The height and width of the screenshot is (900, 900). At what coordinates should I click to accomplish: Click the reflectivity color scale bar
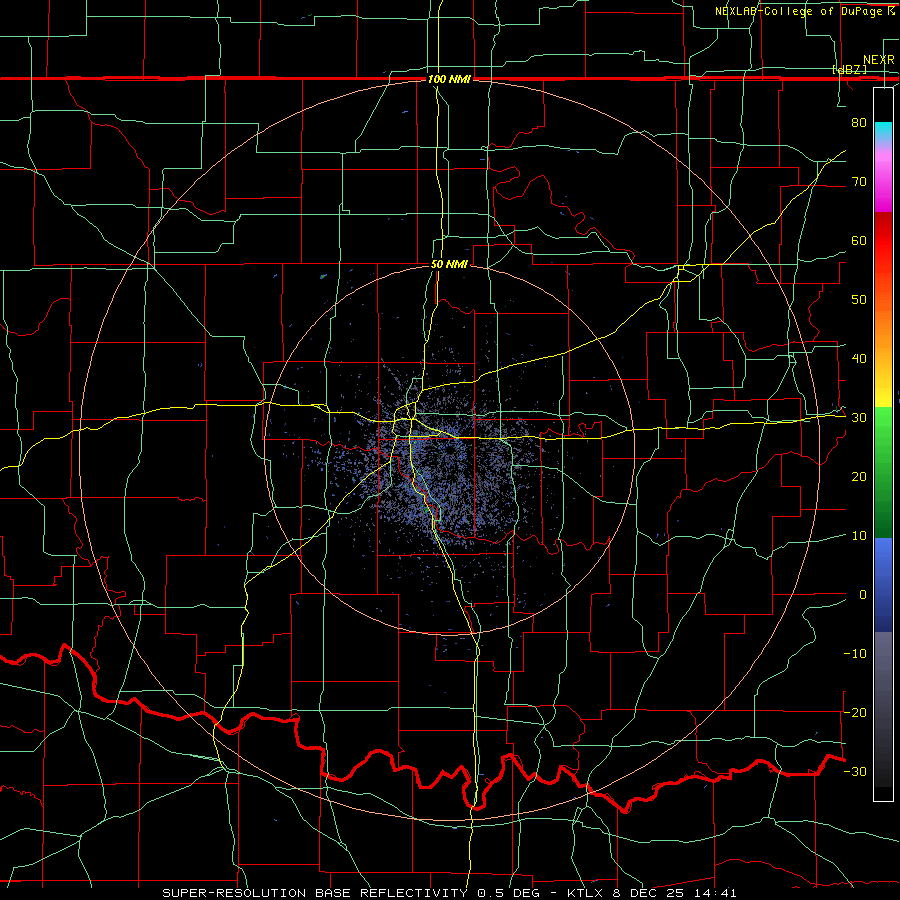click(x=883, y=444)
